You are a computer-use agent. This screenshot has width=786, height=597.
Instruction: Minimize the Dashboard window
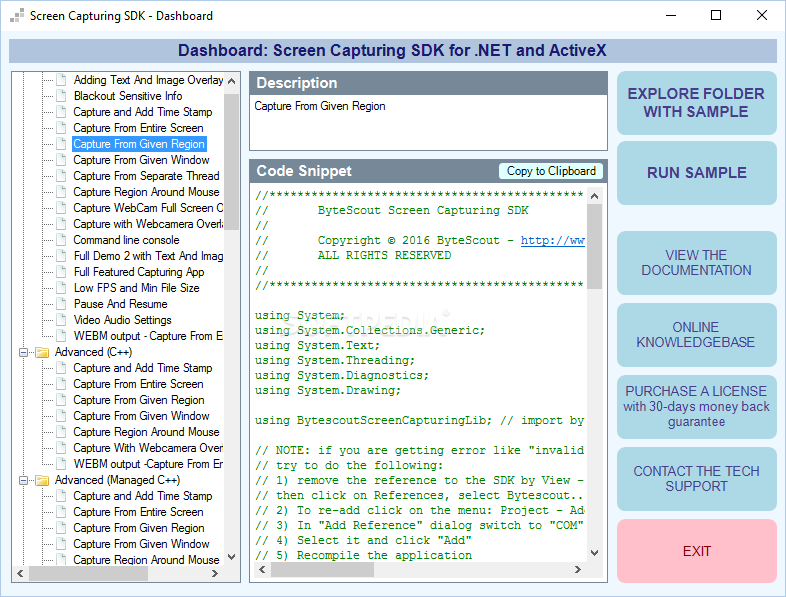pyautogui.click(x=671, y=16)
